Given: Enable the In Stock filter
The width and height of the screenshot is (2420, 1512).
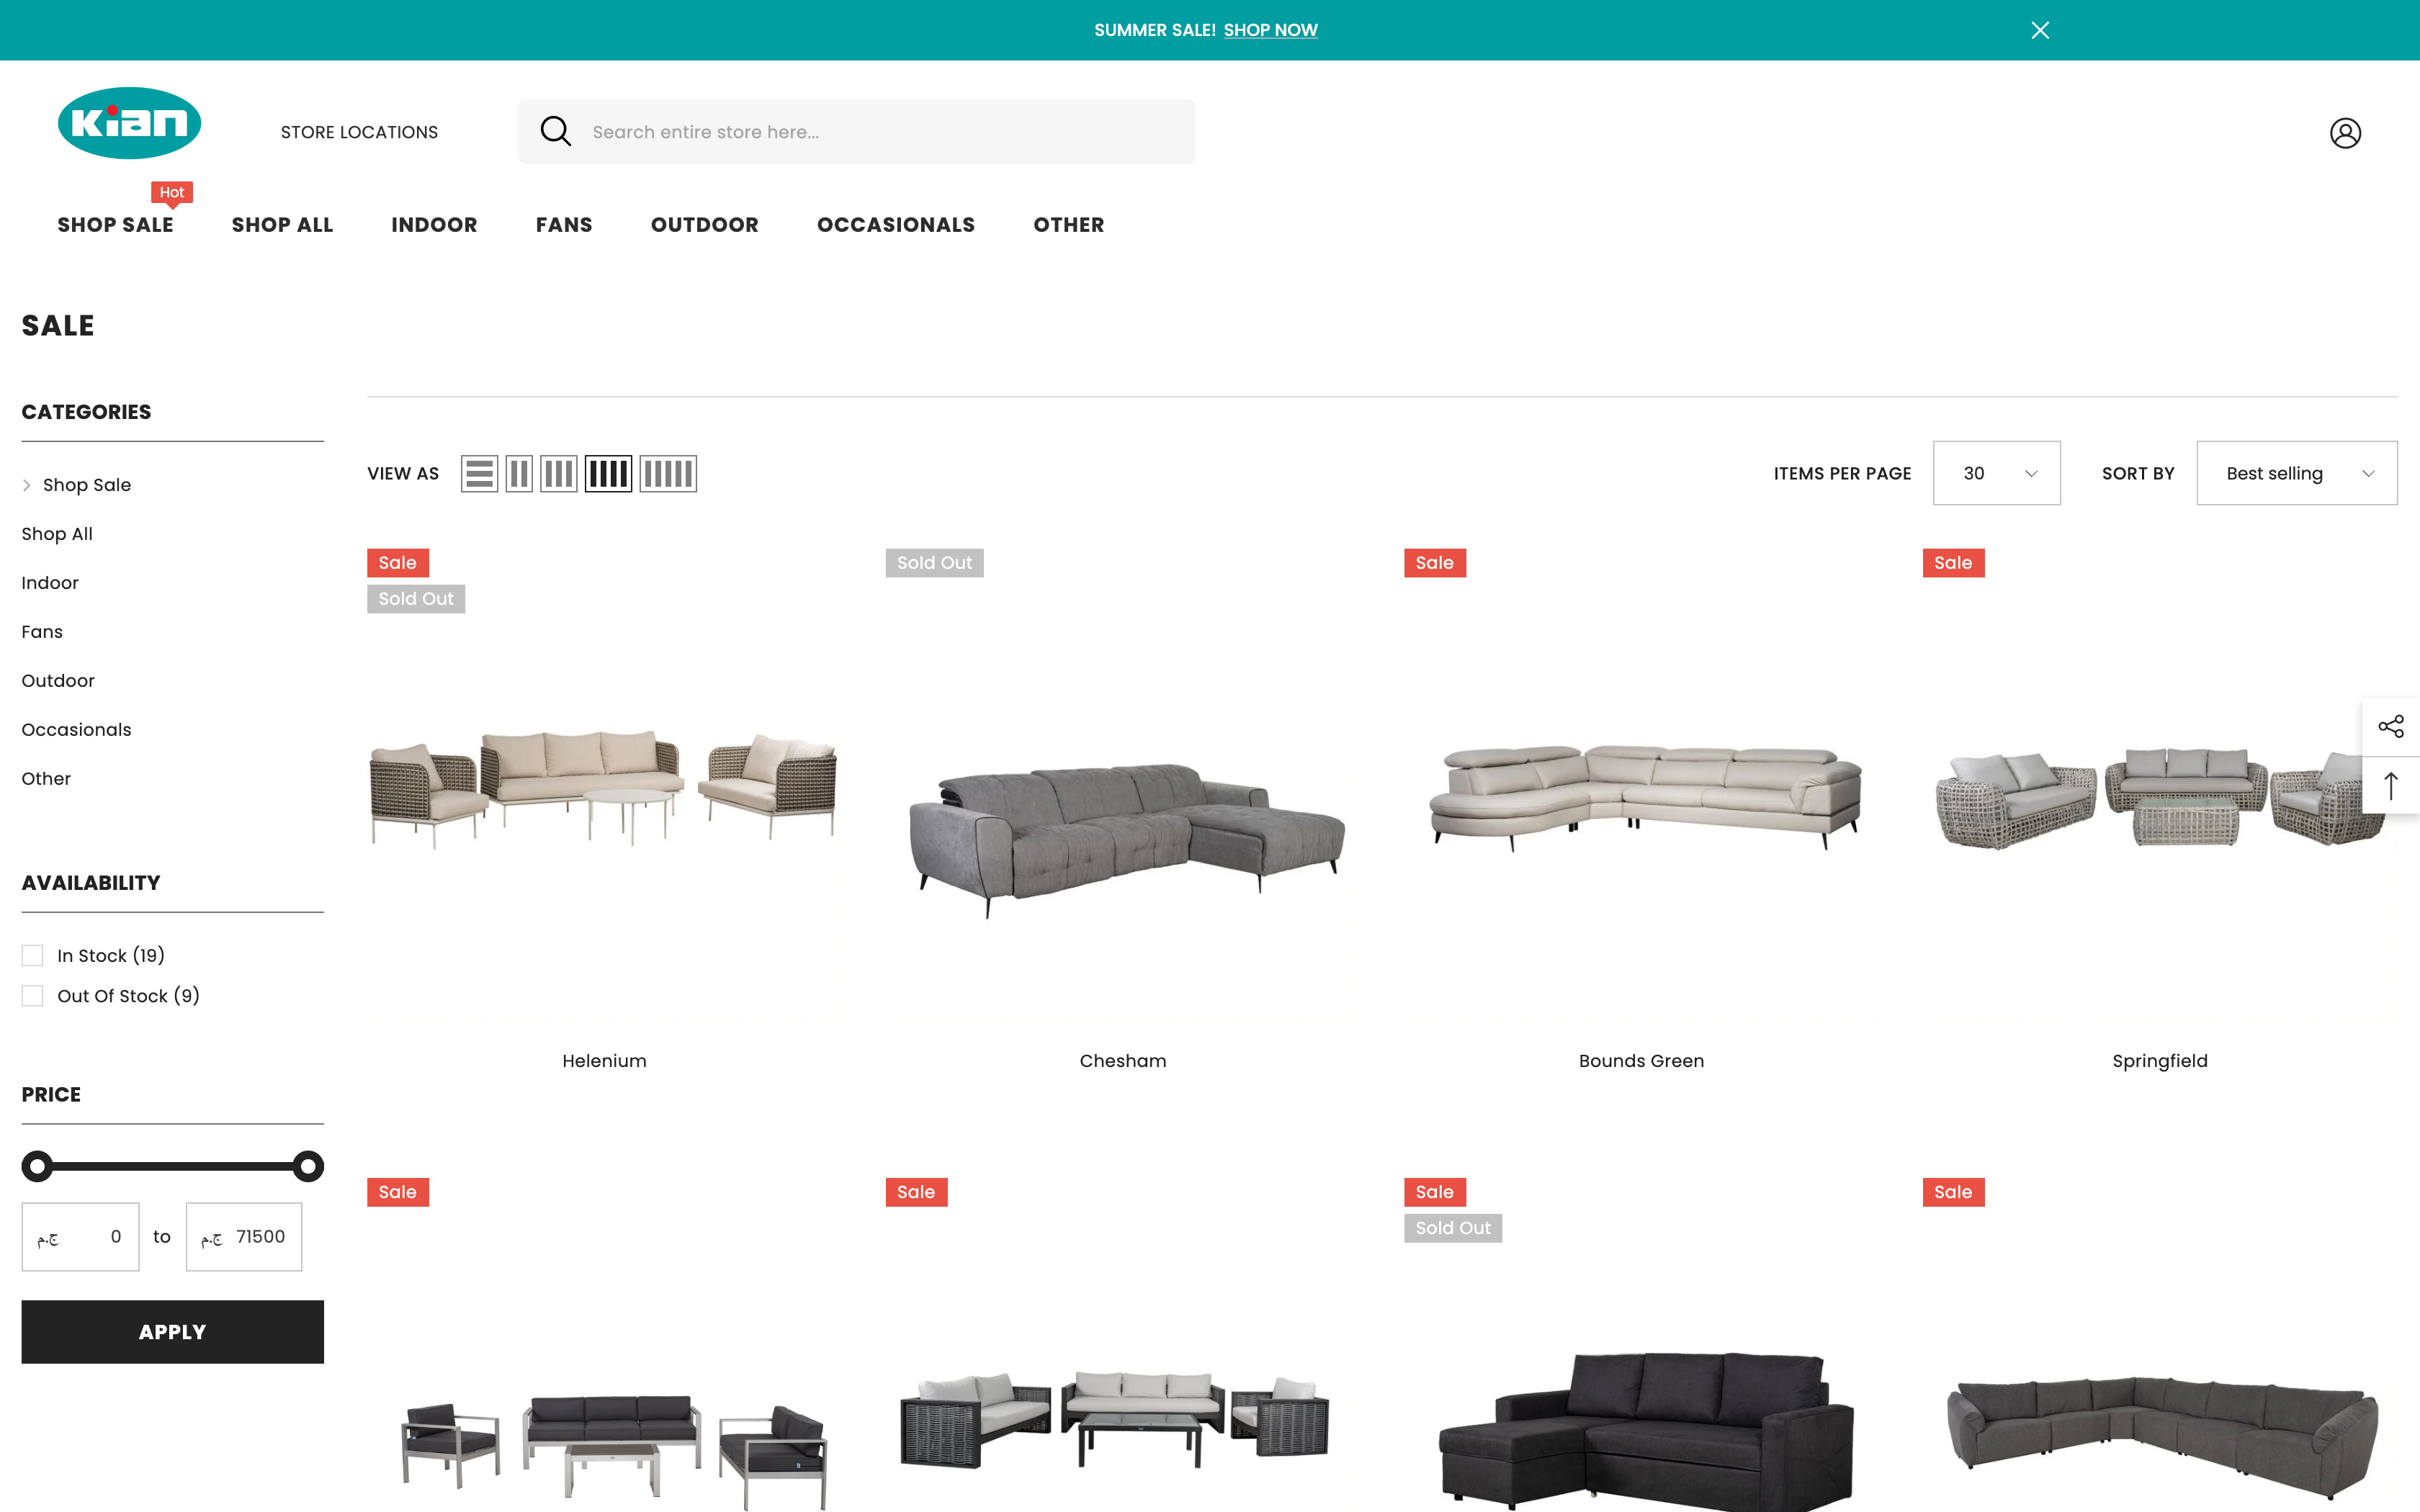Looking at the screenshot, I should (x=32, y=955).
